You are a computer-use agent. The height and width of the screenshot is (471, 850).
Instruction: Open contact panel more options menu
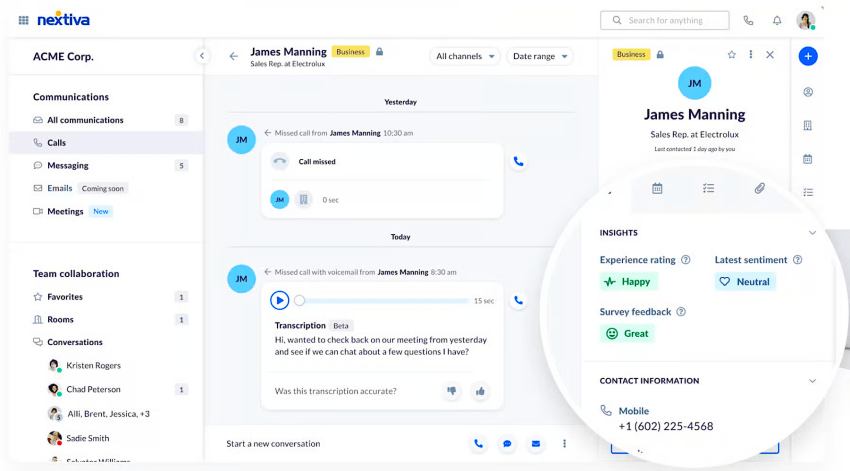click(751, 55)
